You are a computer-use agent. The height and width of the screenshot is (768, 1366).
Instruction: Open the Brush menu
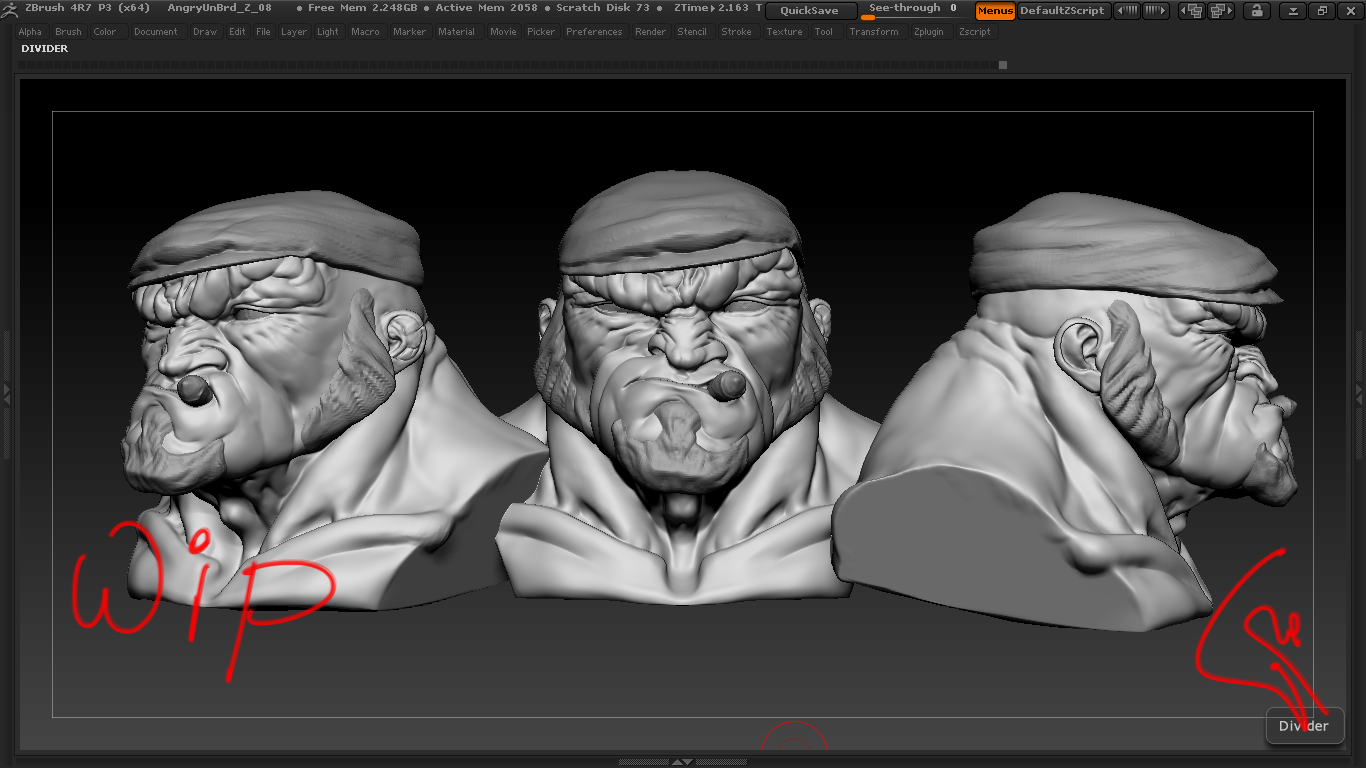[x=68, y=32]
